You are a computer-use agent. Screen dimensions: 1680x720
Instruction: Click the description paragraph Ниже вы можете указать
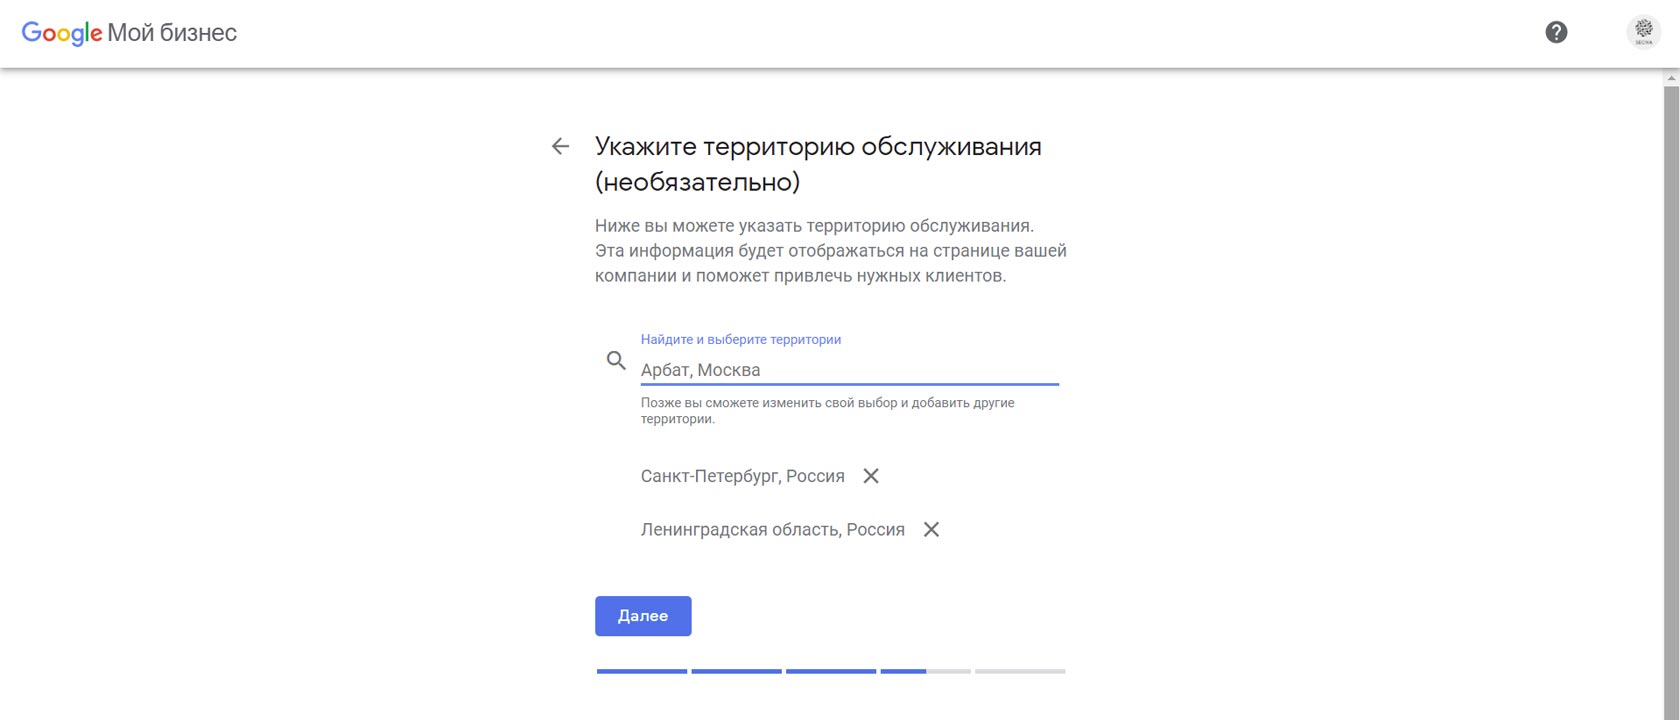tap(830, 251)
